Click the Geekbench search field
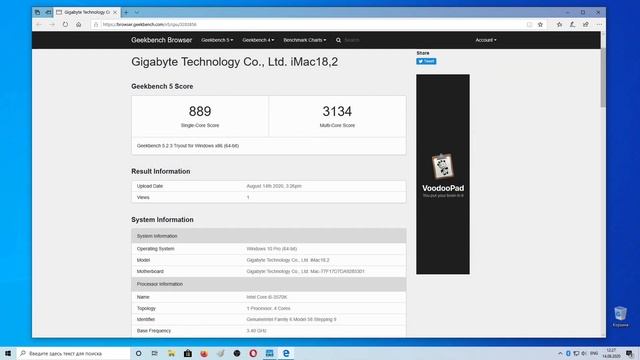Viewport: 640px width, 360px height. (x=376, y=40)
